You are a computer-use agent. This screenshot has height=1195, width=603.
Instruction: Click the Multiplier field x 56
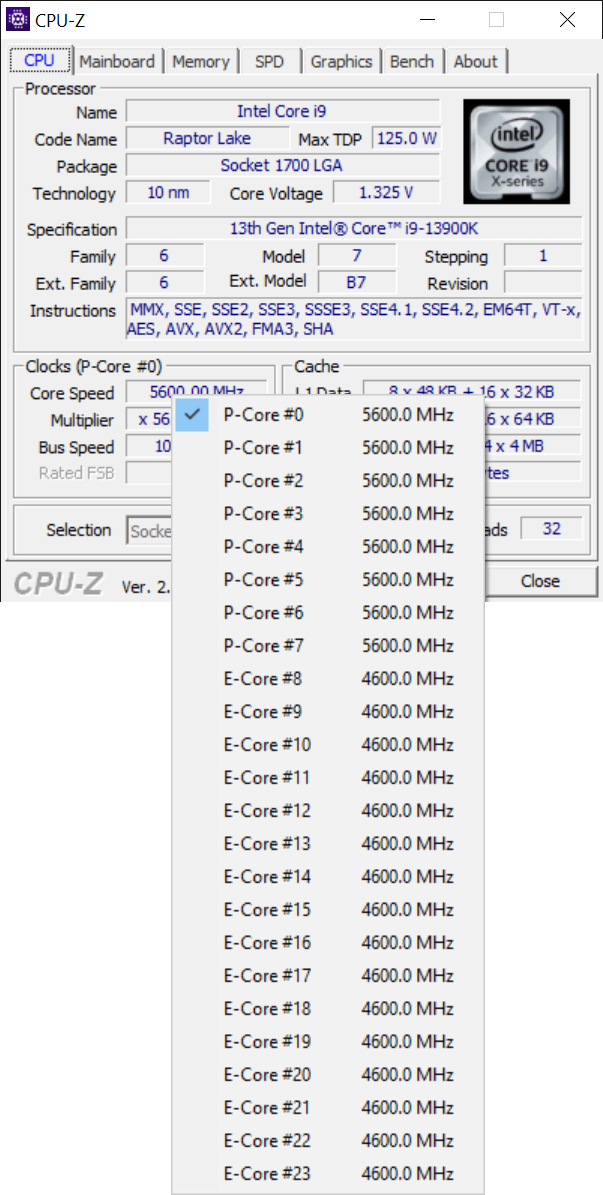point(150,420)
